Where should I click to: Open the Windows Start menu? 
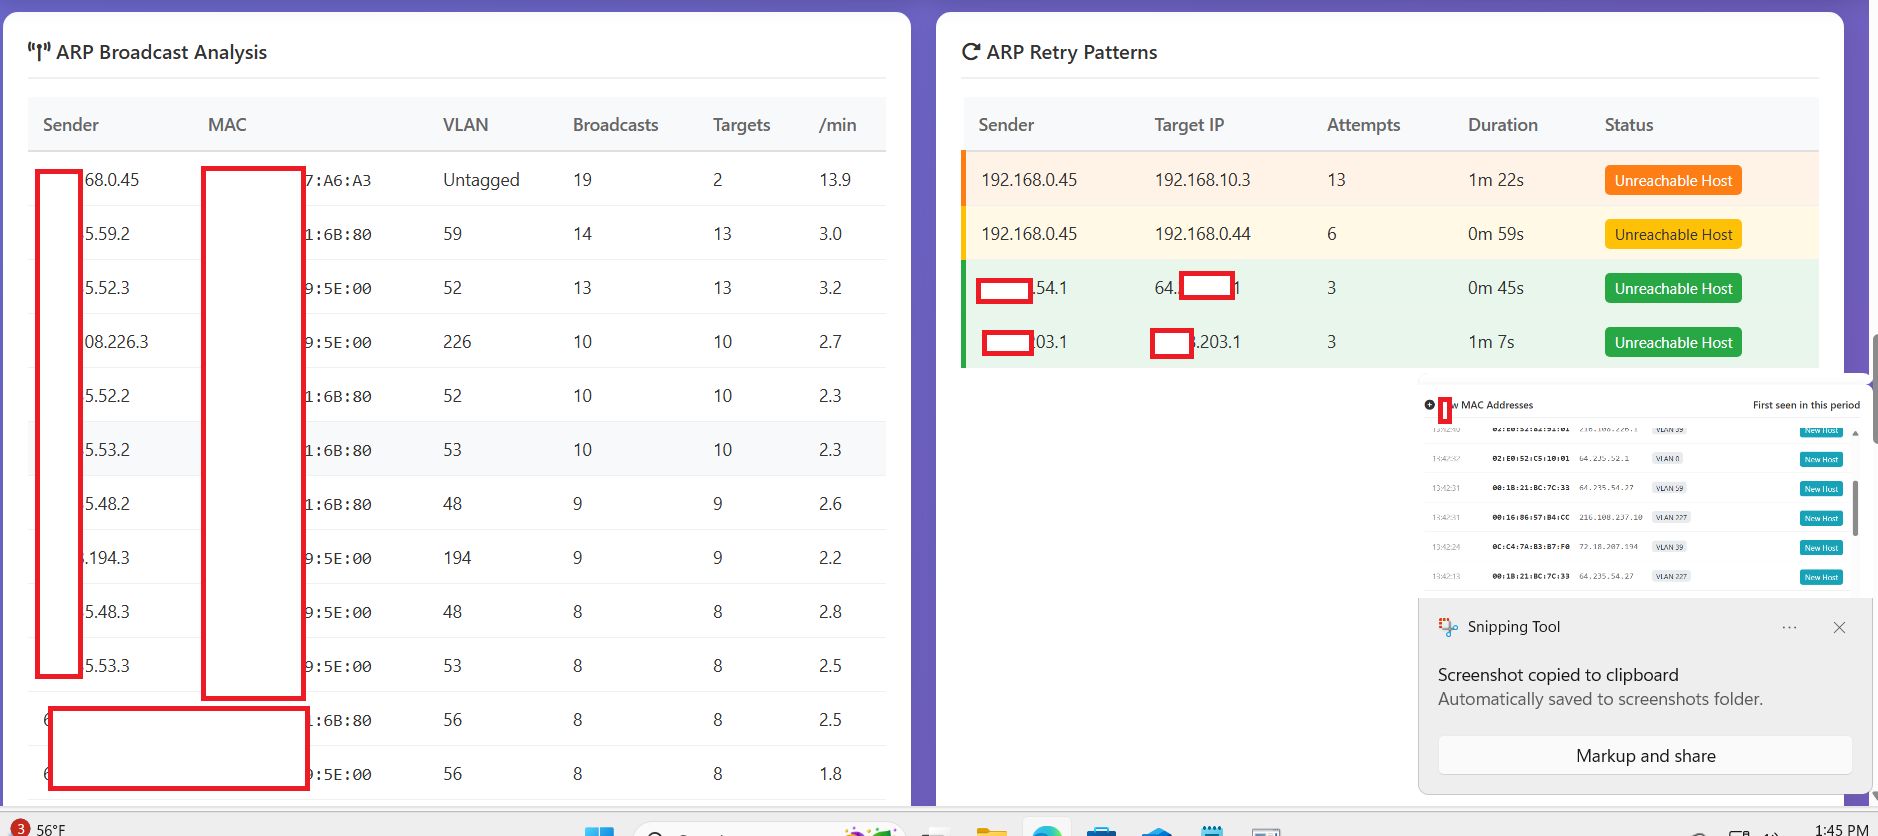click(x=599, y=830)
